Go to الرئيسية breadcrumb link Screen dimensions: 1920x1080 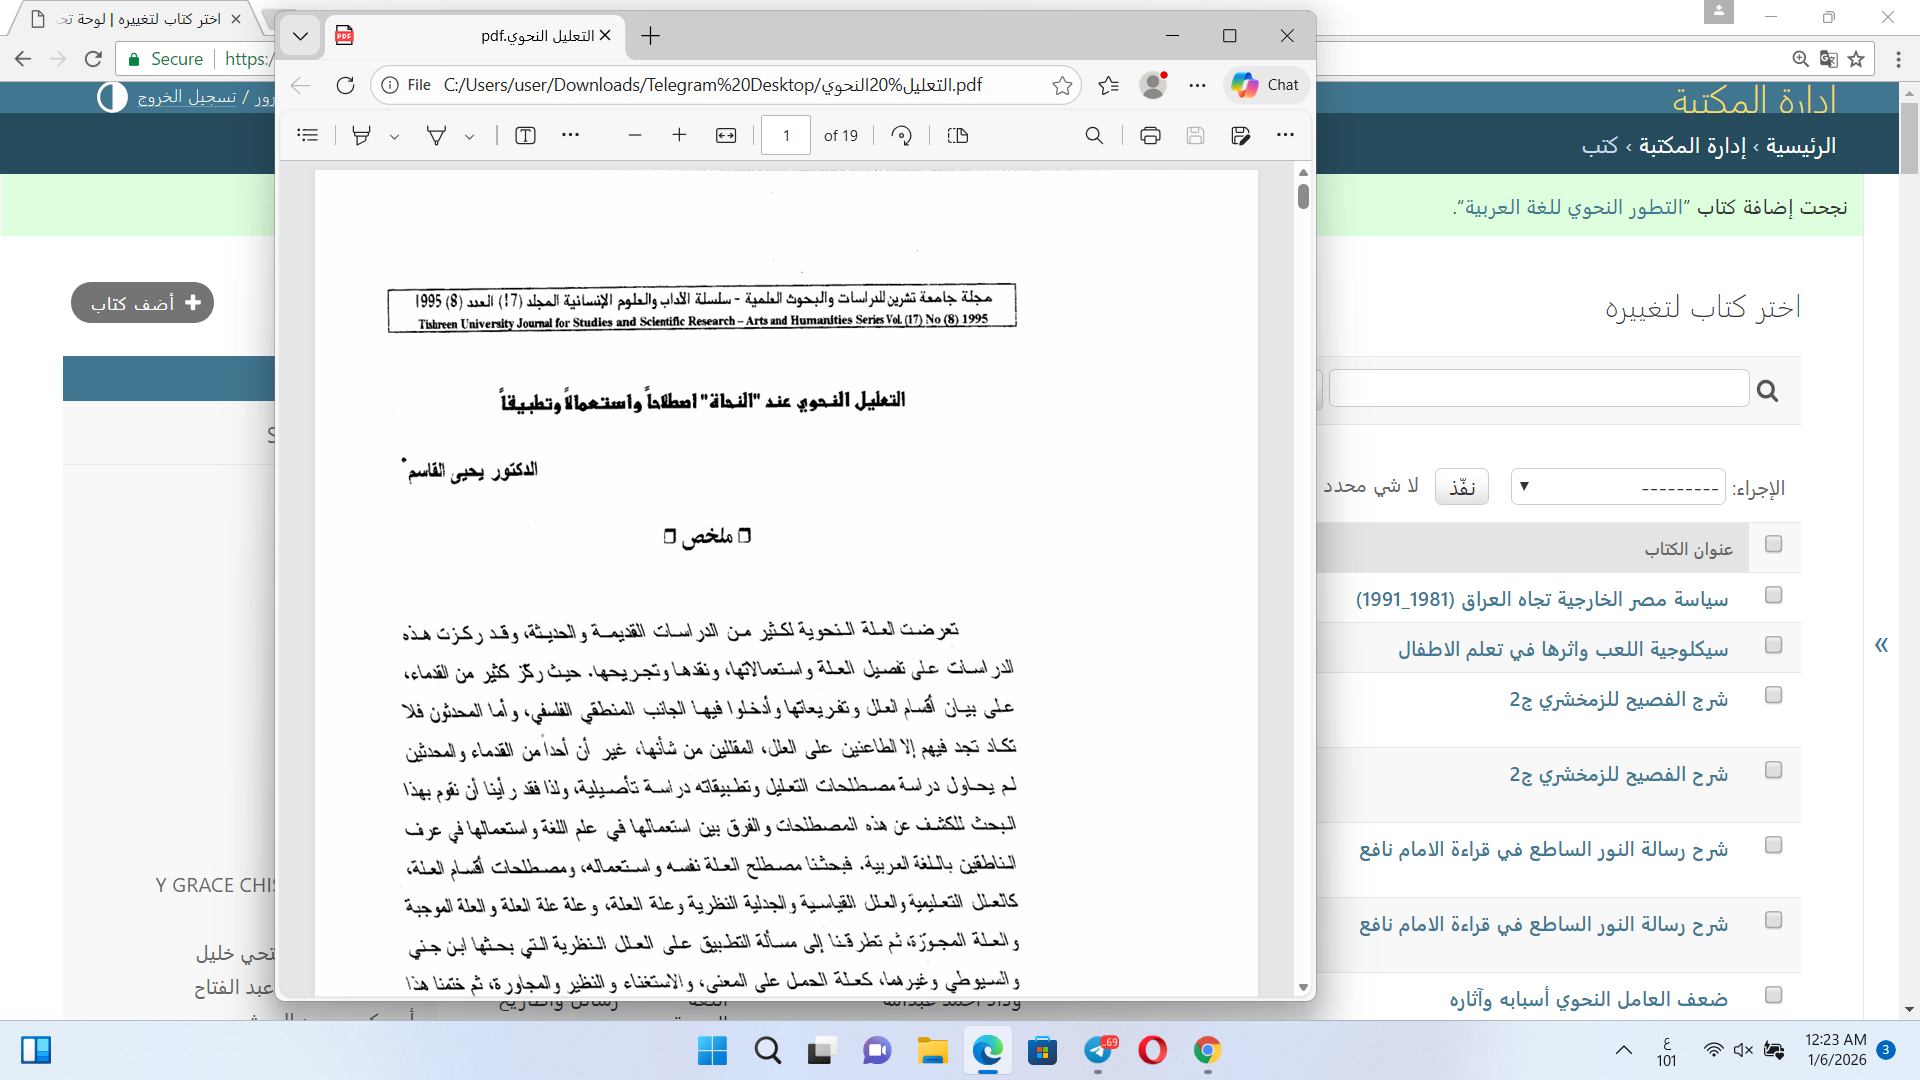pyautogui.click(x=1801, y=146)
